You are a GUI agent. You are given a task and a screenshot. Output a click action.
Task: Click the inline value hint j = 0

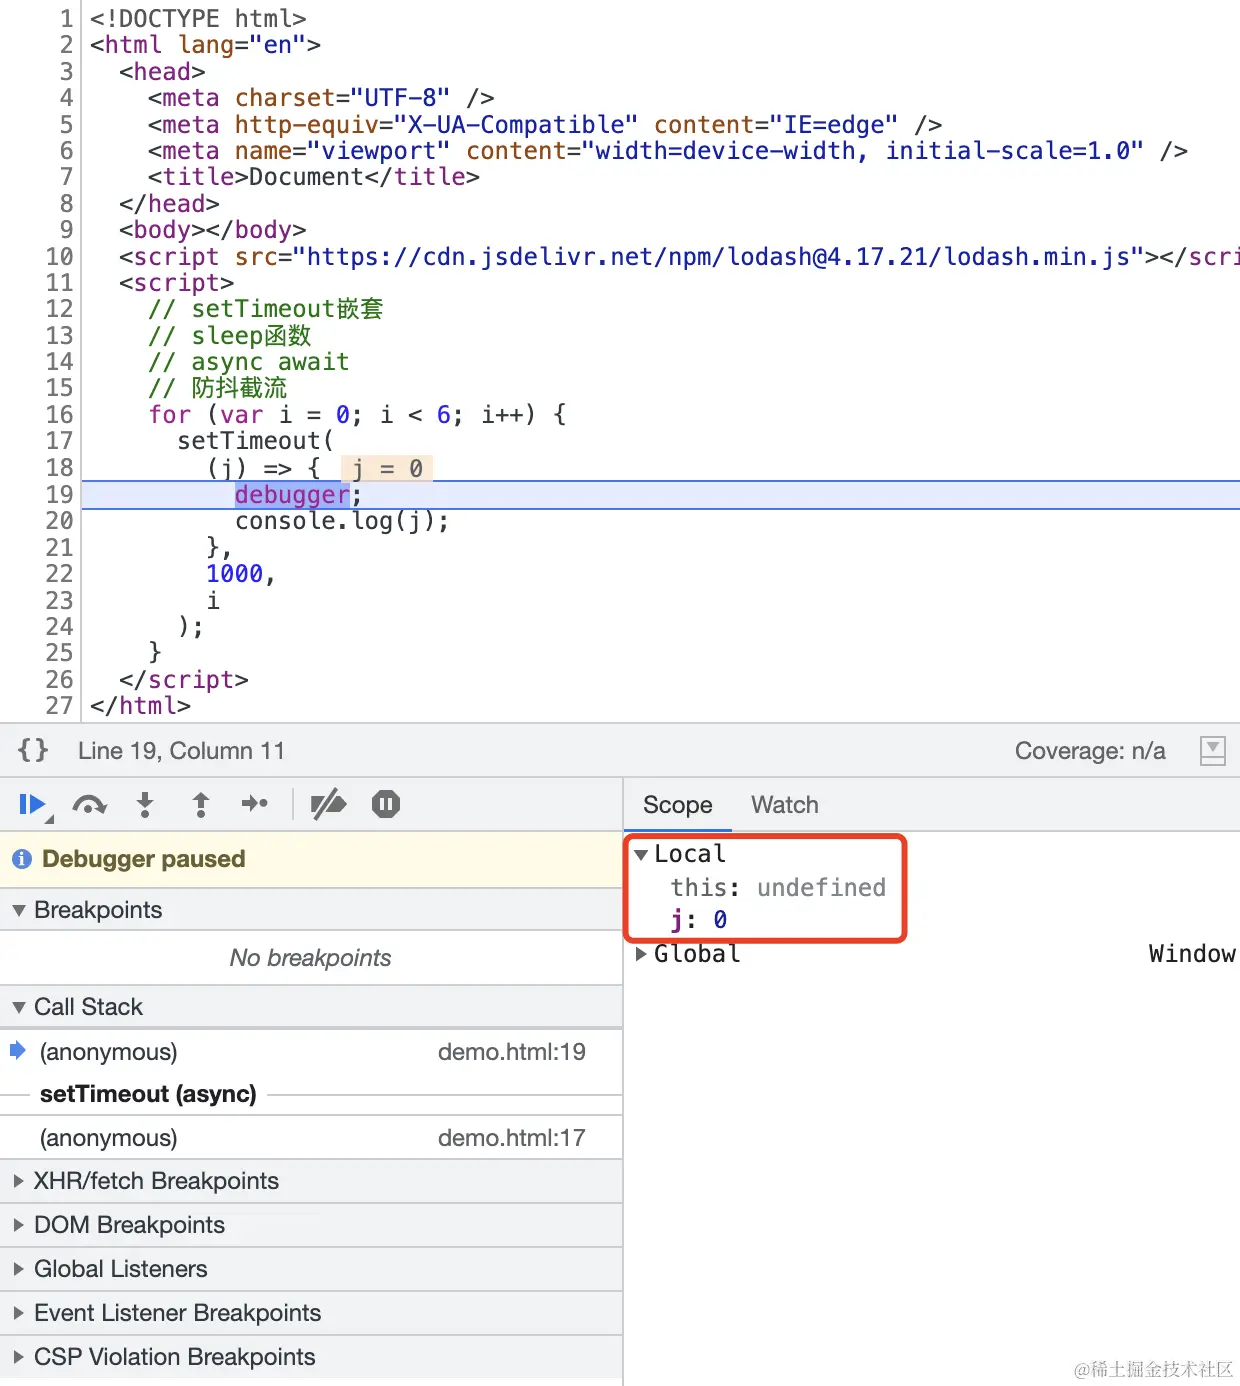pyautogui.click(x=387, y=469)
